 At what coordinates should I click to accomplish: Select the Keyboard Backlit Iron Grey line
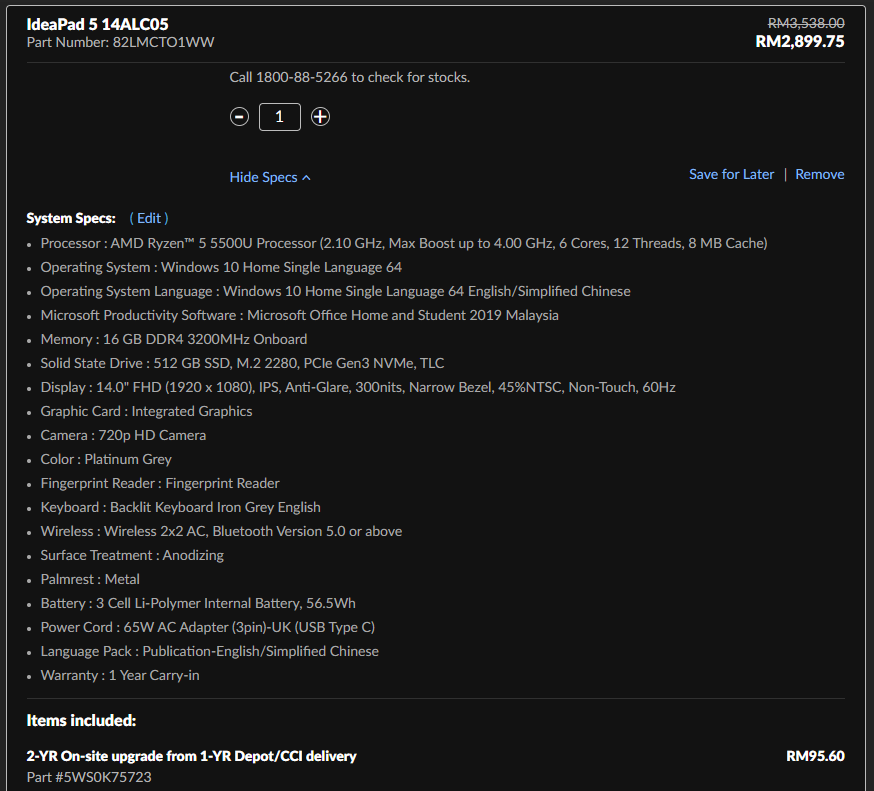coord(181,507)
